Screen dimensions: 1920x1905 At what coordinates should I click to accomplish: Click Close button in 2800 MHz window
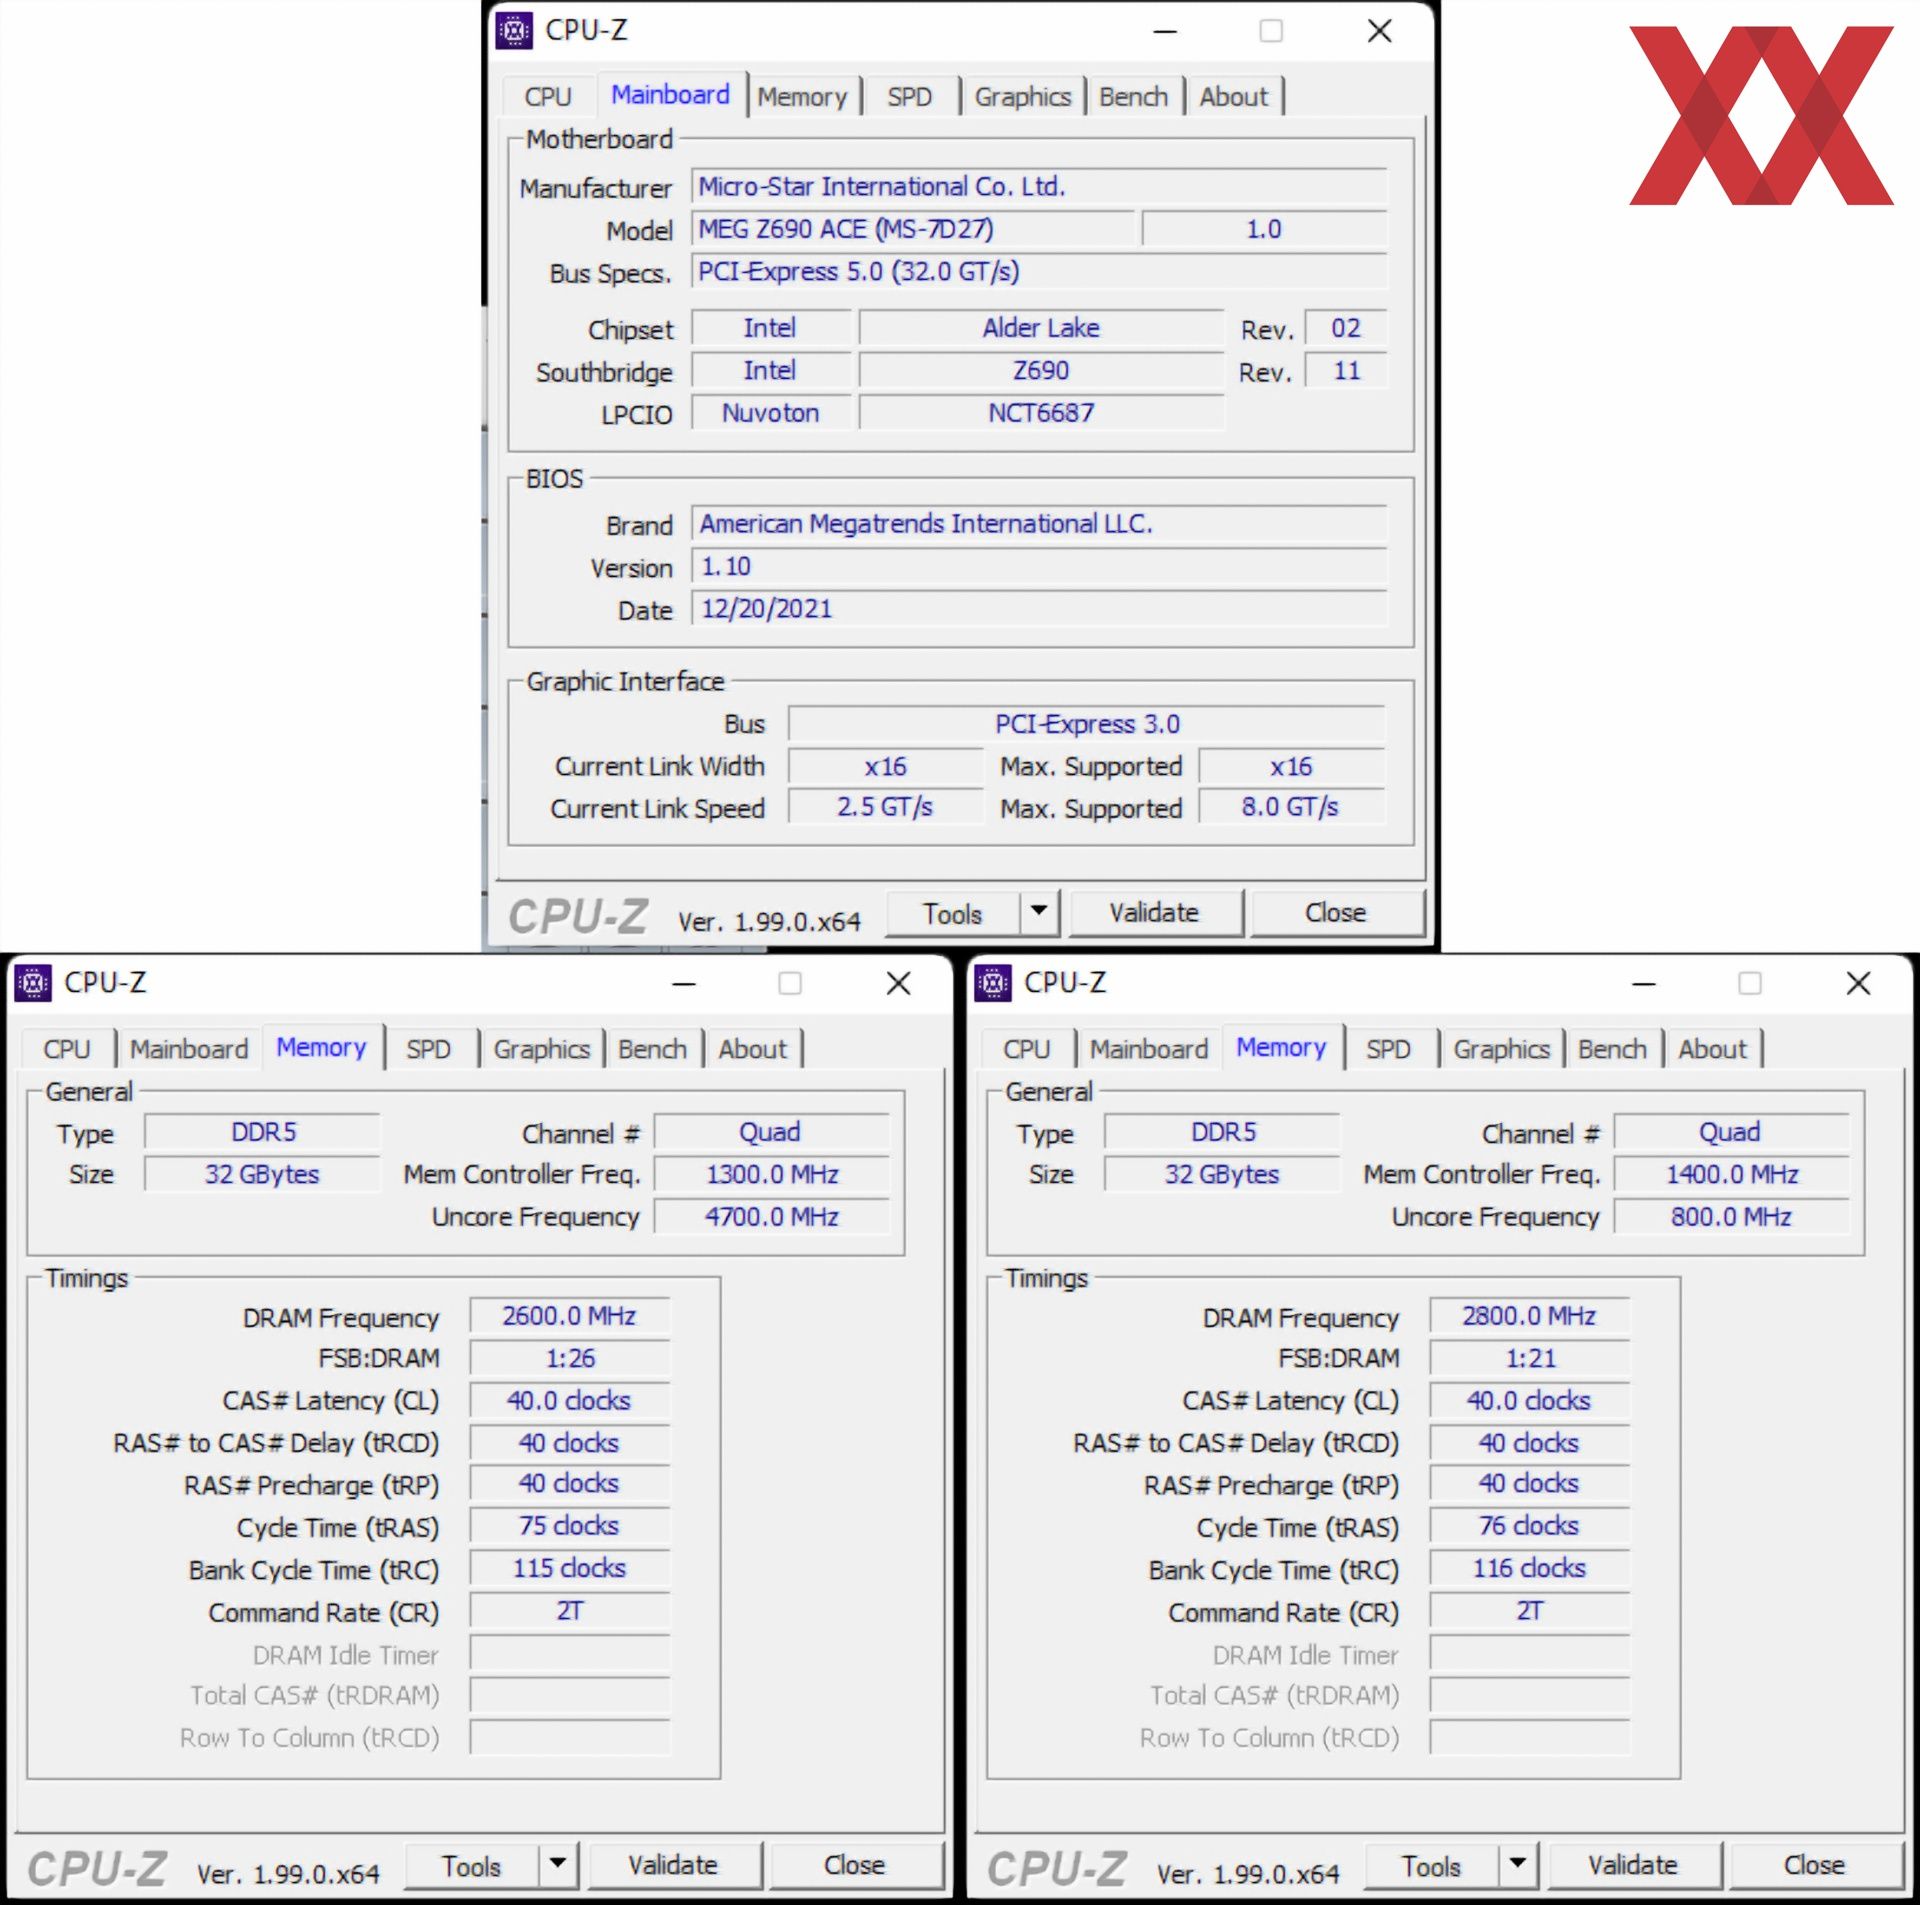coord(1815,1865)
